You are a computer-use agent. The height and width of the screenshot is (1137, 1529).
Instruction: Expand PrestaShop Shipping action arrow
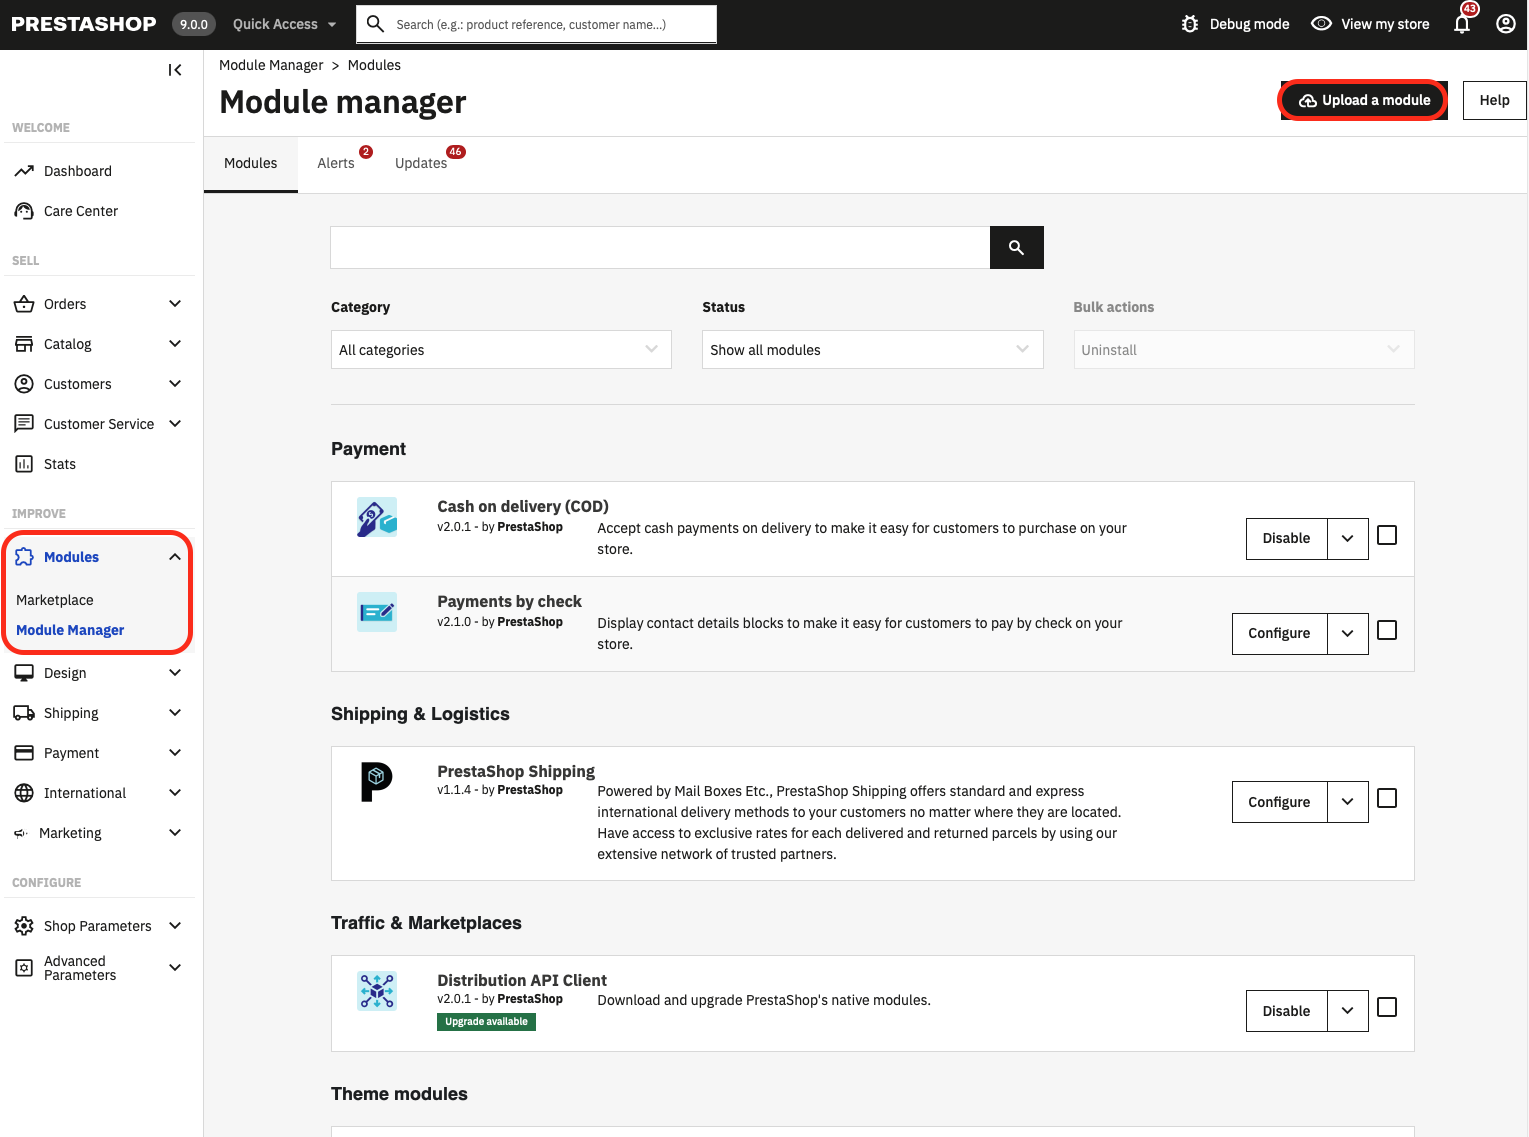[x=1348, y=802]
